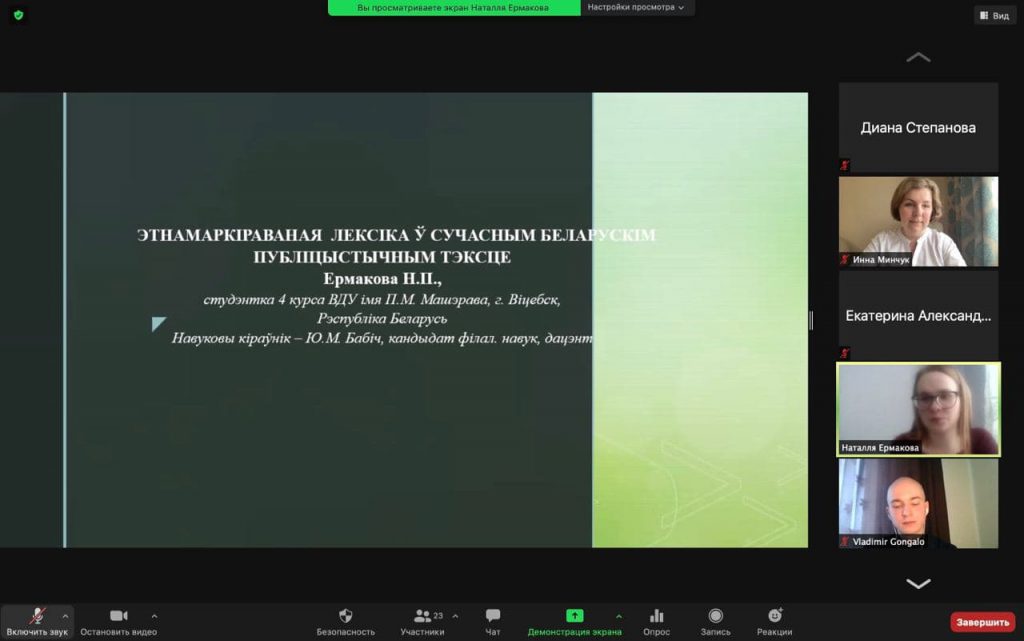Click the green encryption shield icon
The image size is (1024, 641).
click(18, 15)
